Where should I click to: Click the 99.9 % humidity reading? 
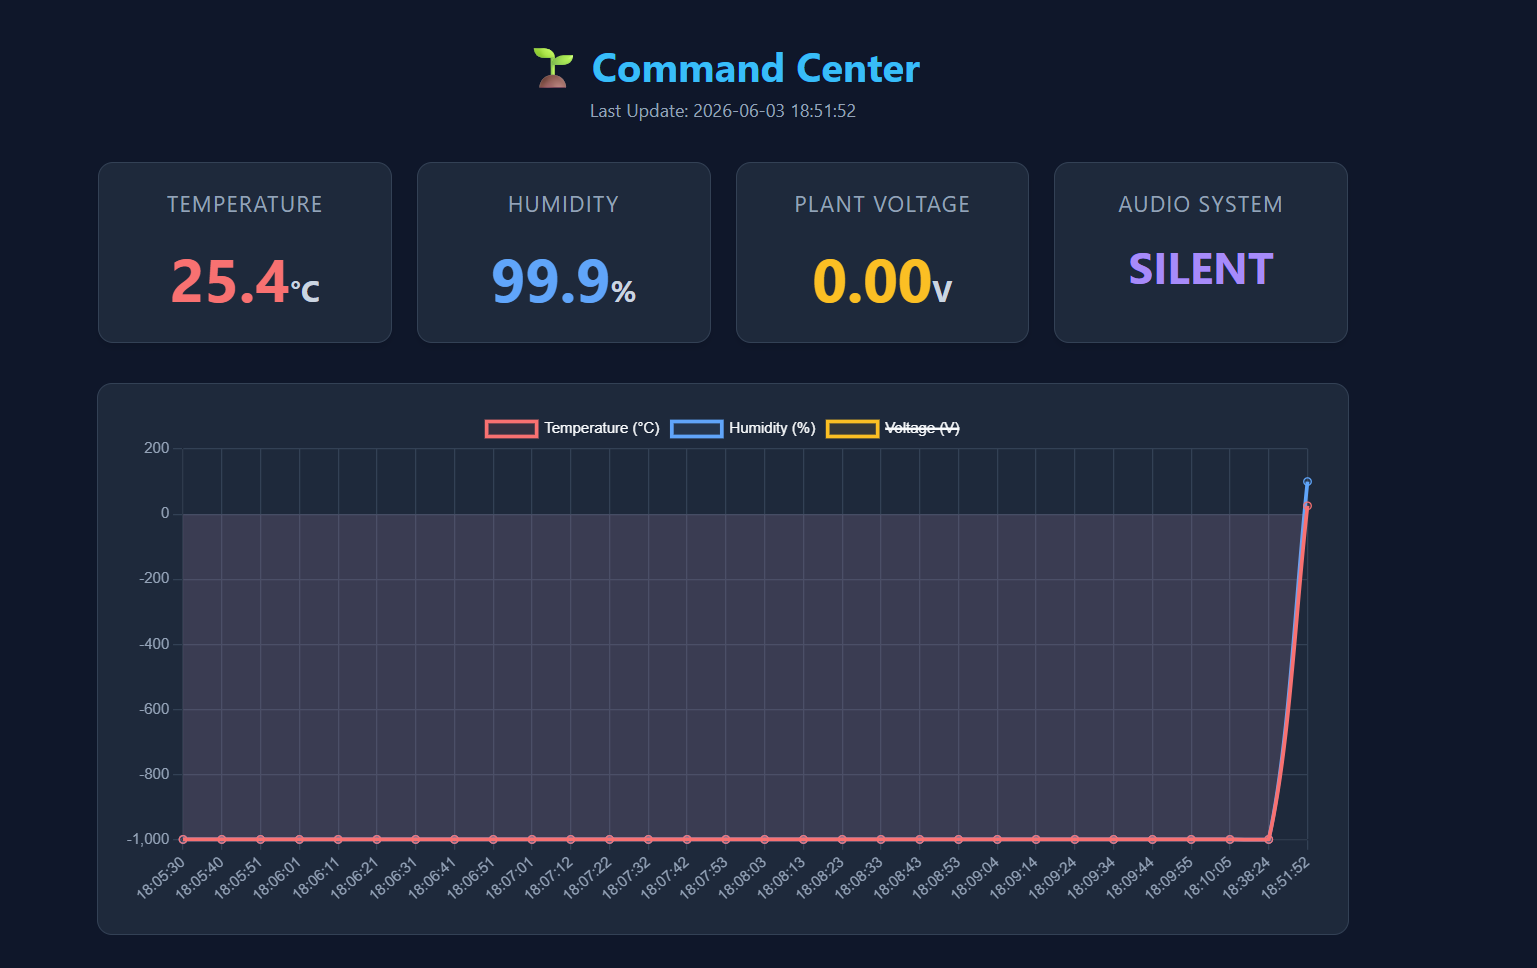[564, 282]
